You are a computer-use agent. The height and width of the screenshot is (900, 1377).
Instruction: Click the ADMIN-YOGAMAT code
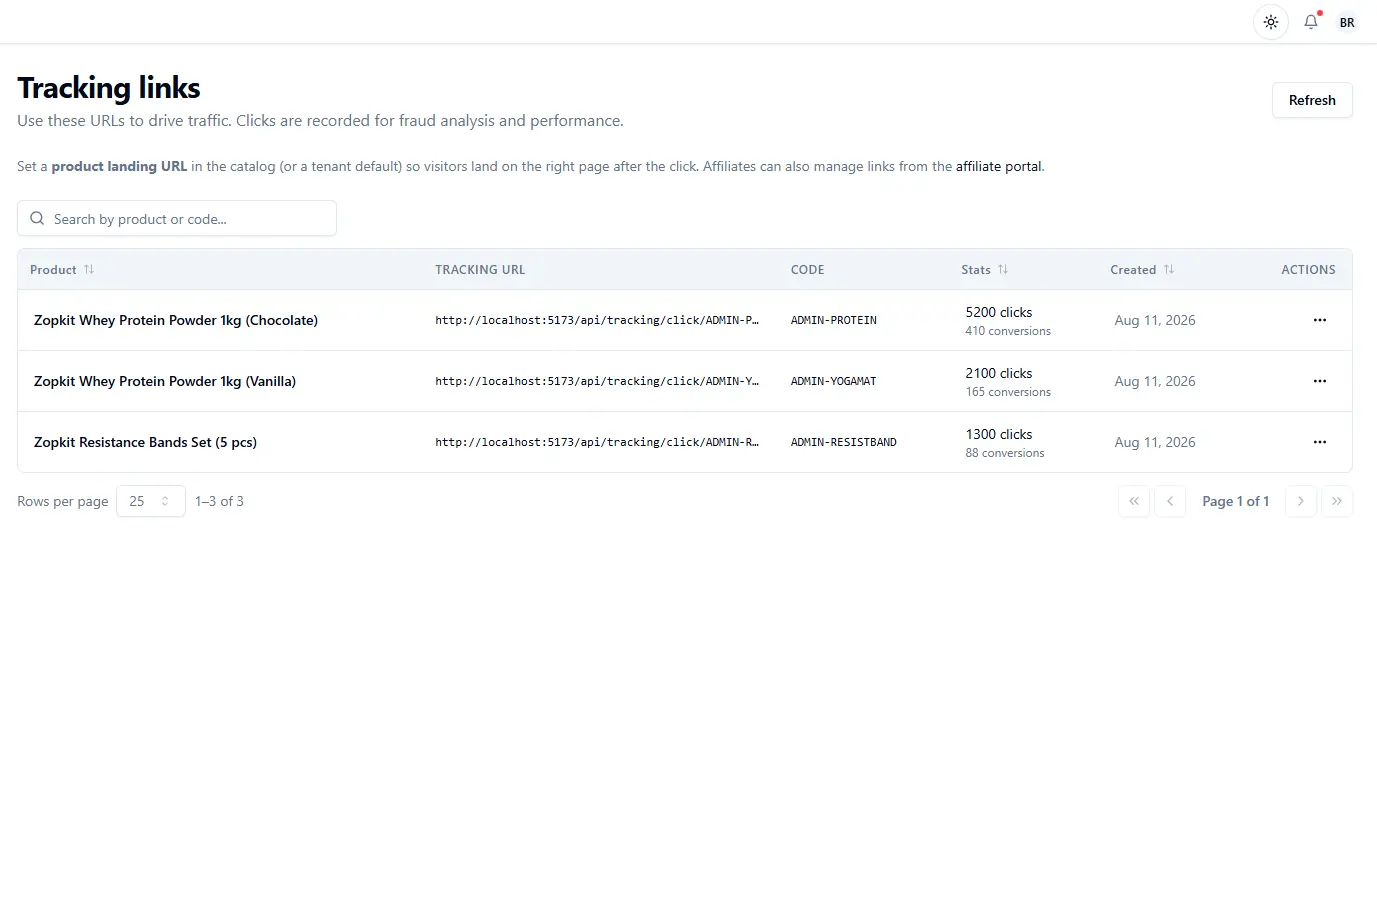coord(834,381)
